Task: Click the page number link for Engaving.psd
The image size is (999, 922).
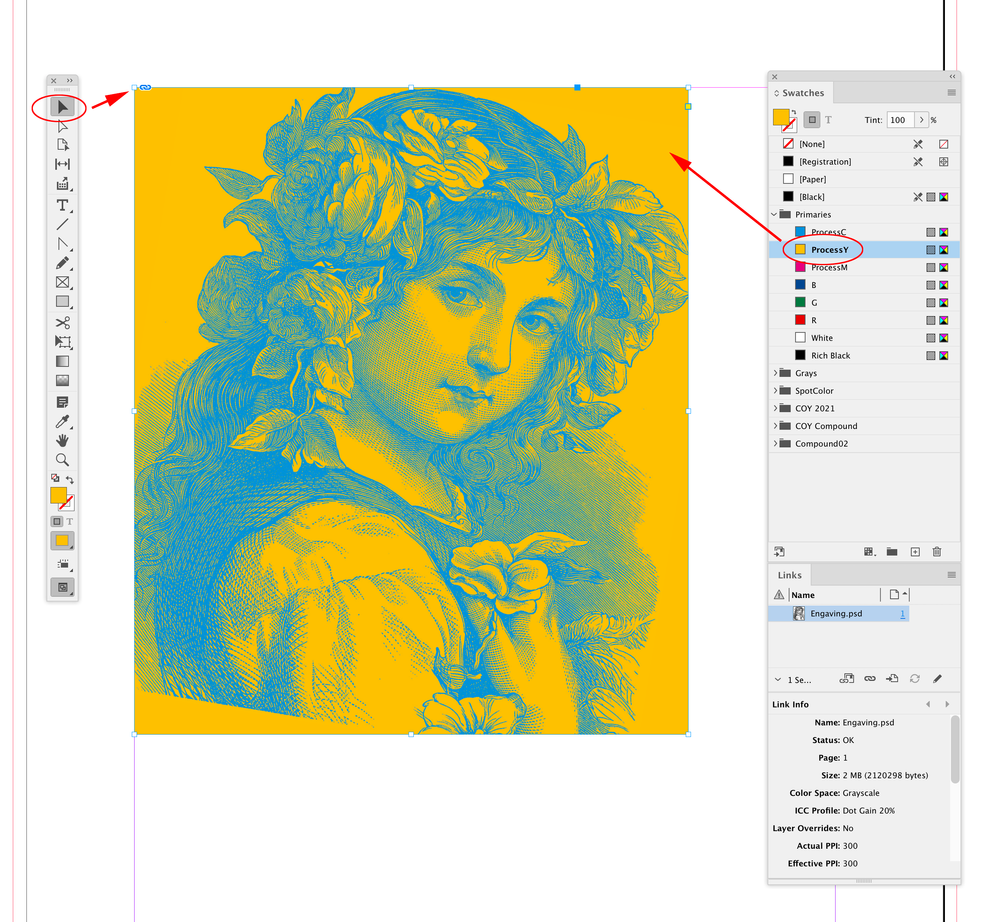Action: point(903,613)
